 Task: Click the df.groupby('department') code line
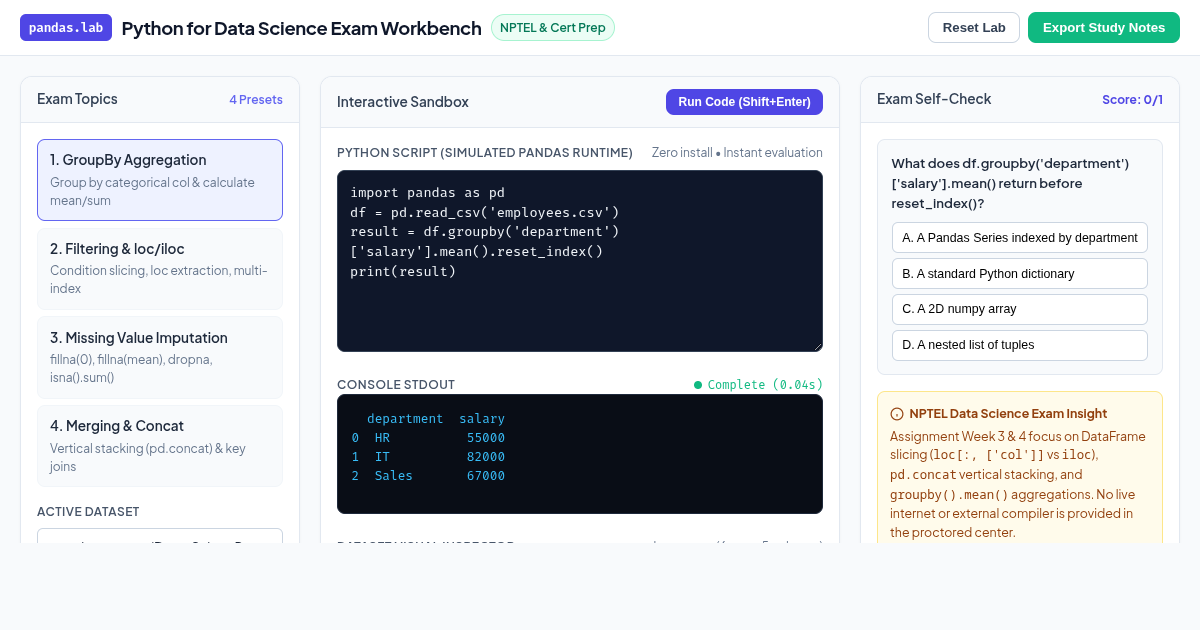click(x=485, y=231)
